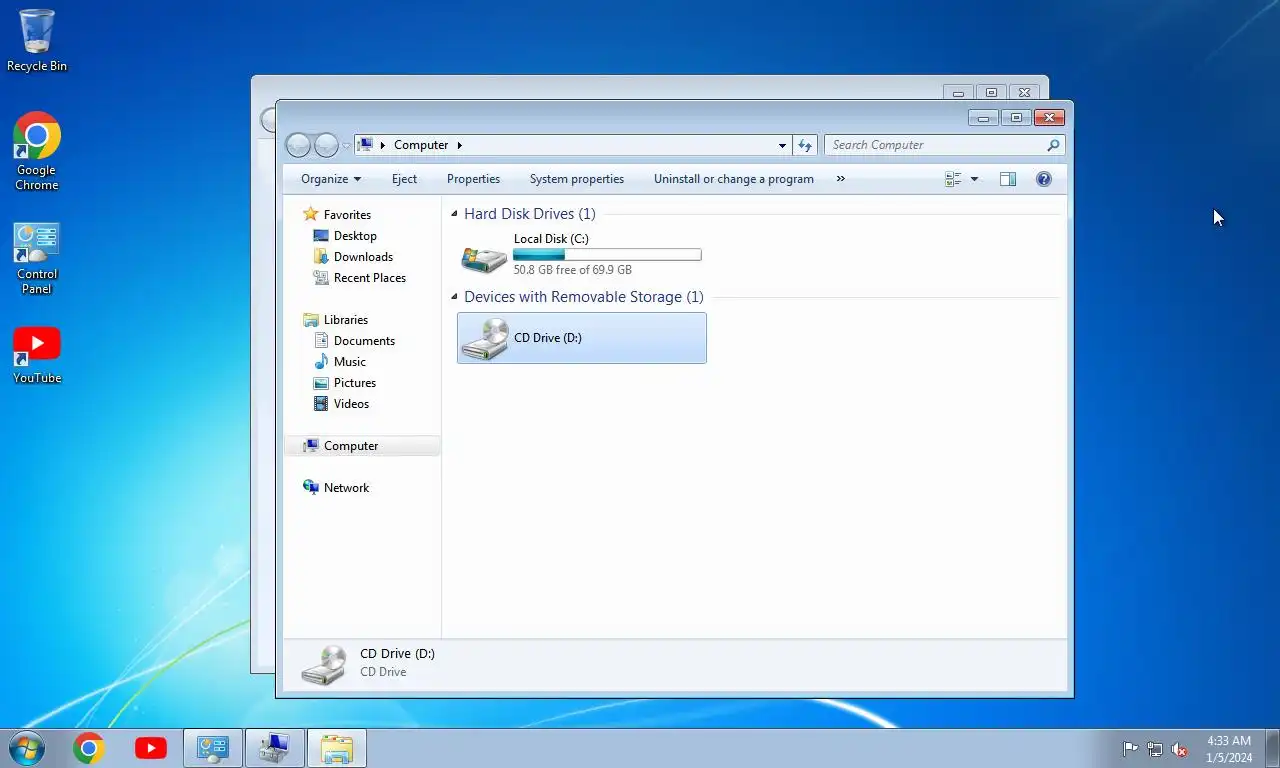Select the CD Drive (D:) item
This screenshot has height=768, width=1280.
pos(582,338)
